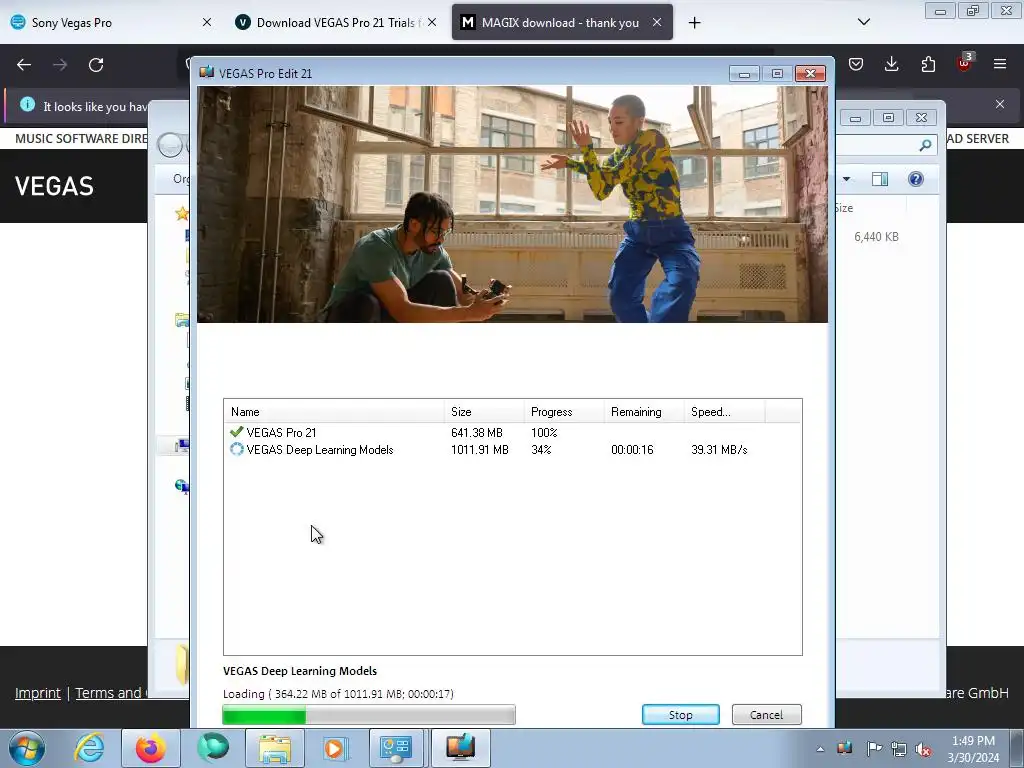Click the notification info icon
Viewport: 1024px width, 768px height.
point(27,104)
